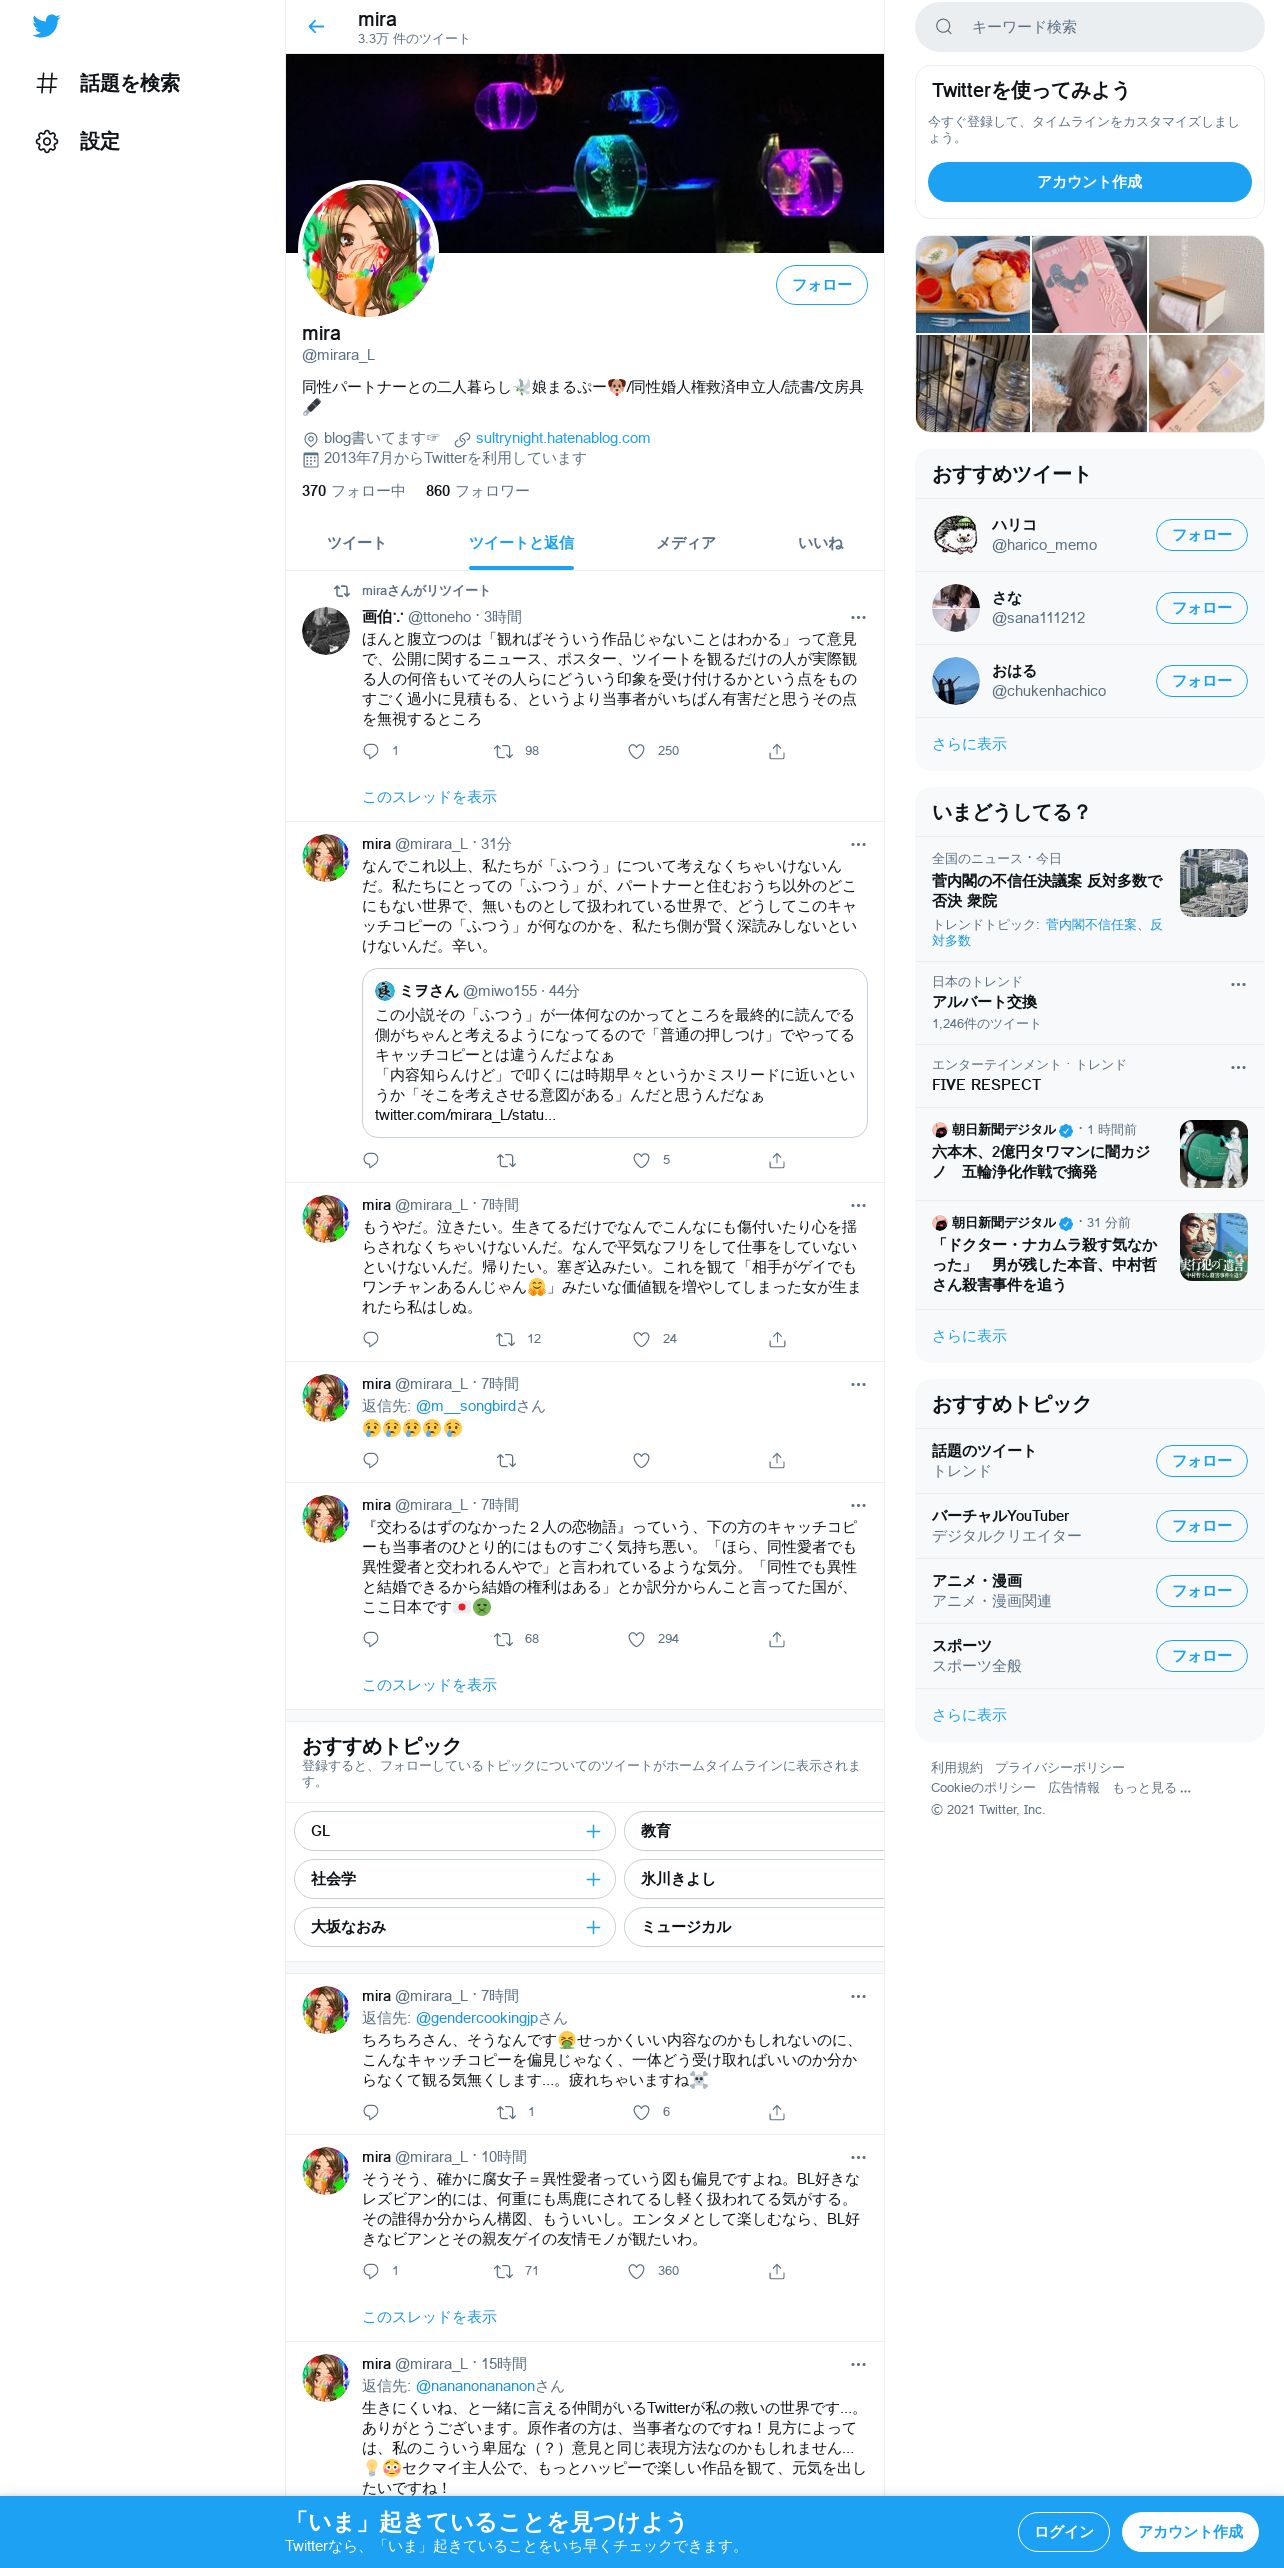Open @nananonananon mention link
This screenshot has height=2568, width=1284.
click(476, 2386)
